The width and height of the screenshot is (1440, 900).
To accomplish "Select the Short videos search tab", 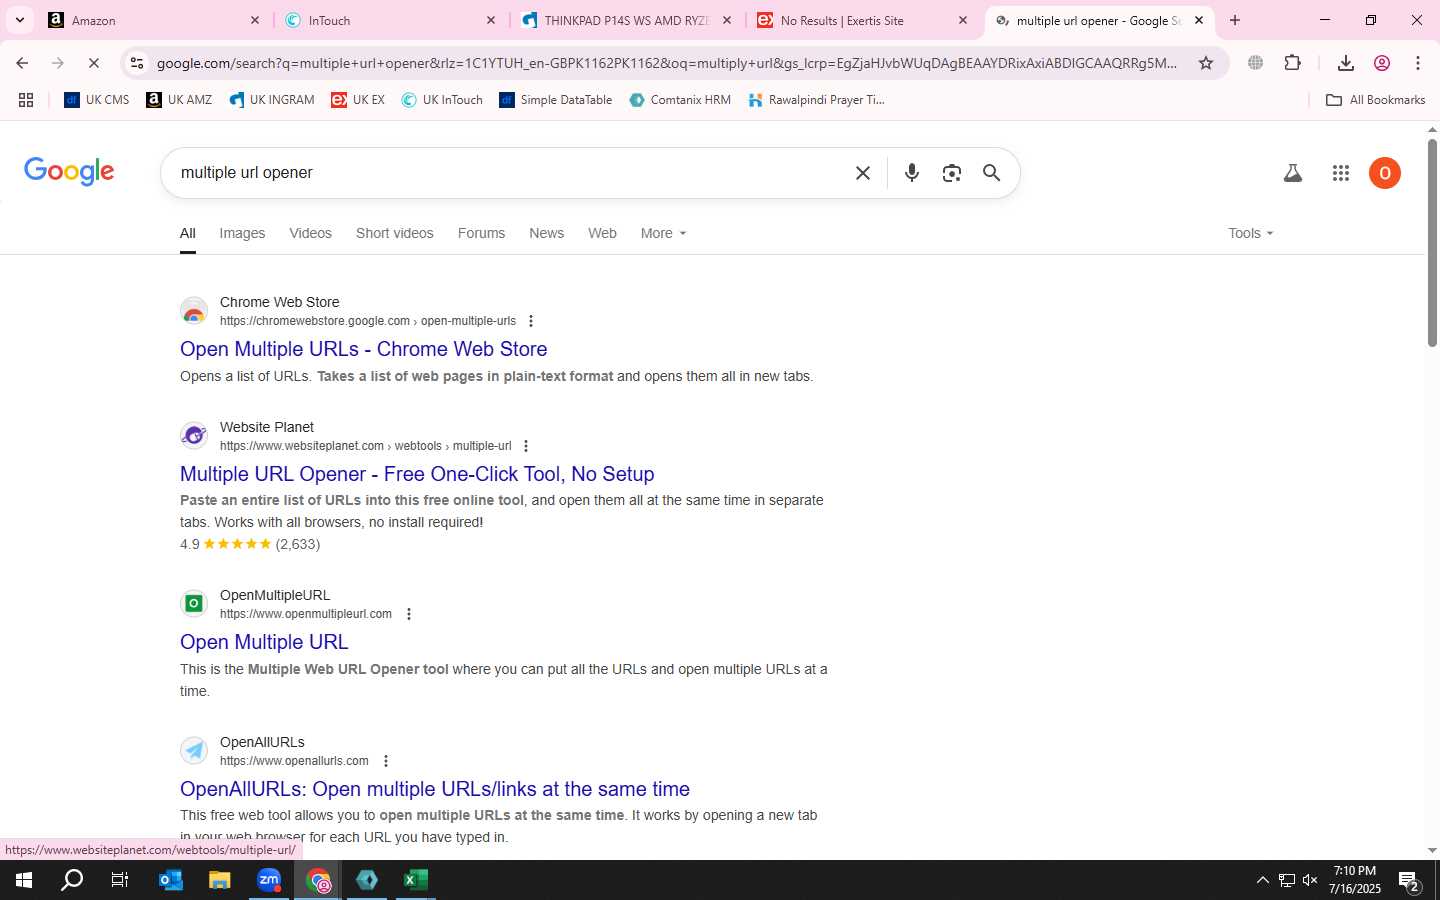I will coord(395,233).
